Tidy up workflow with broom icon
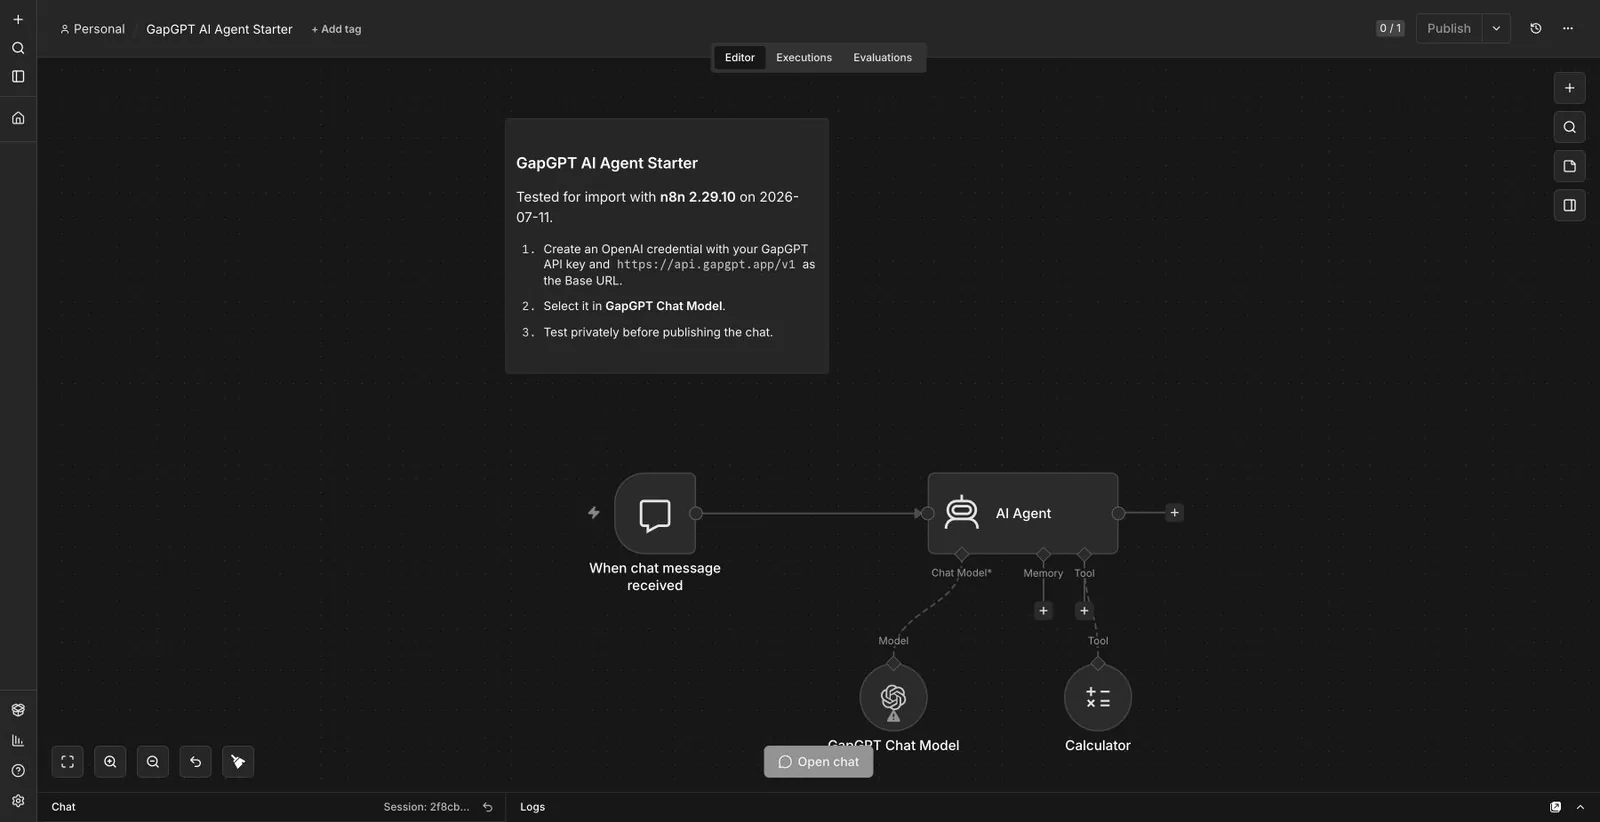The width and height of the screenshot is (1600, 822). pyautogui.click(x=238, y=762)
